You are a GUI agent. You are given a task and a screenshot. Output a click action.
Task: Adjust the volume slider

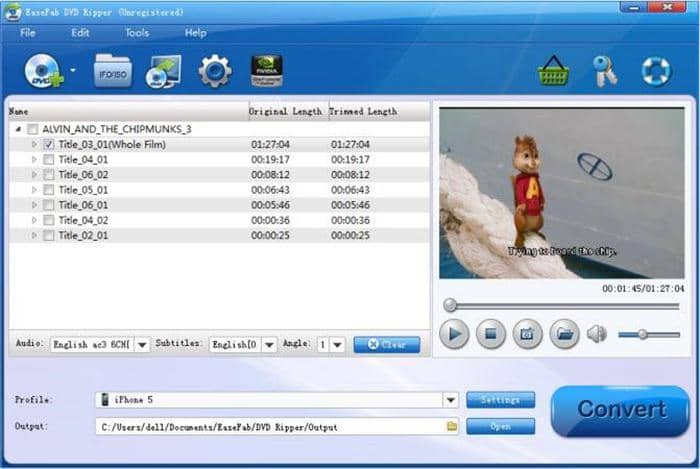point(642,334)
